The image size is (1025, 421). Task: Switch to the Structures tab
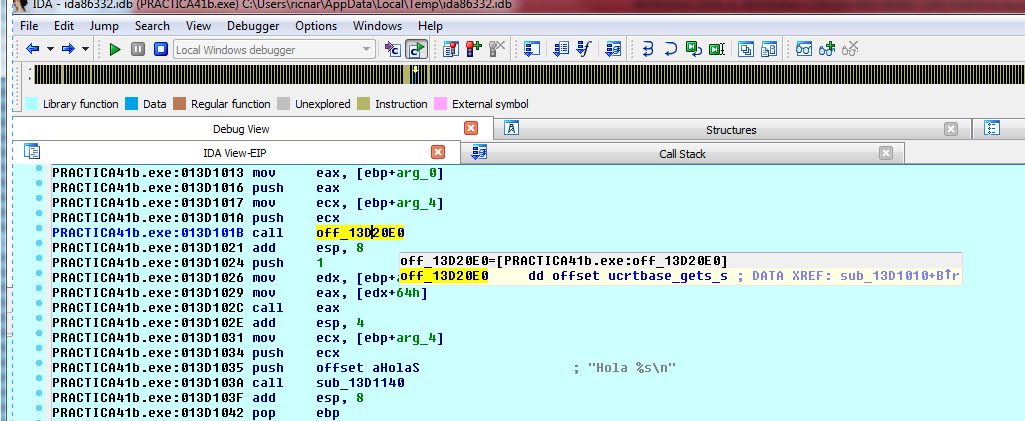(x=730, y=129)
